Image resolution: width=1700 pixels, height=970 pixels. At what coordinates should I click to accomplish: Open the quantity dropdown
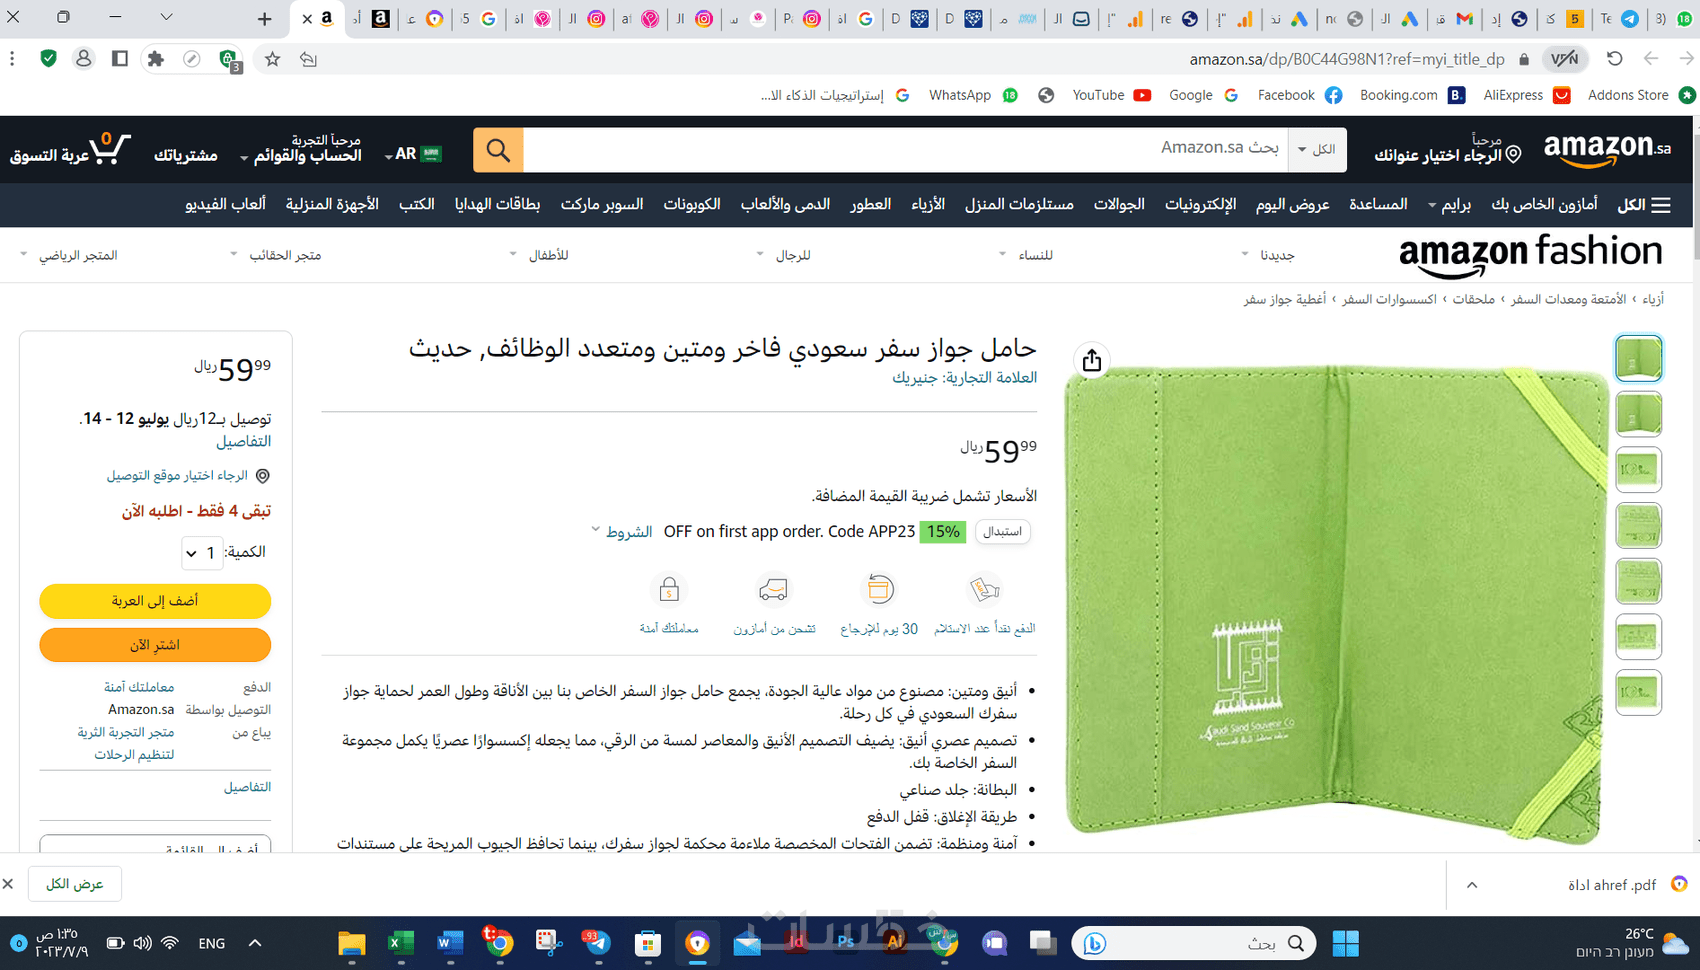click(x=202, y=553)
